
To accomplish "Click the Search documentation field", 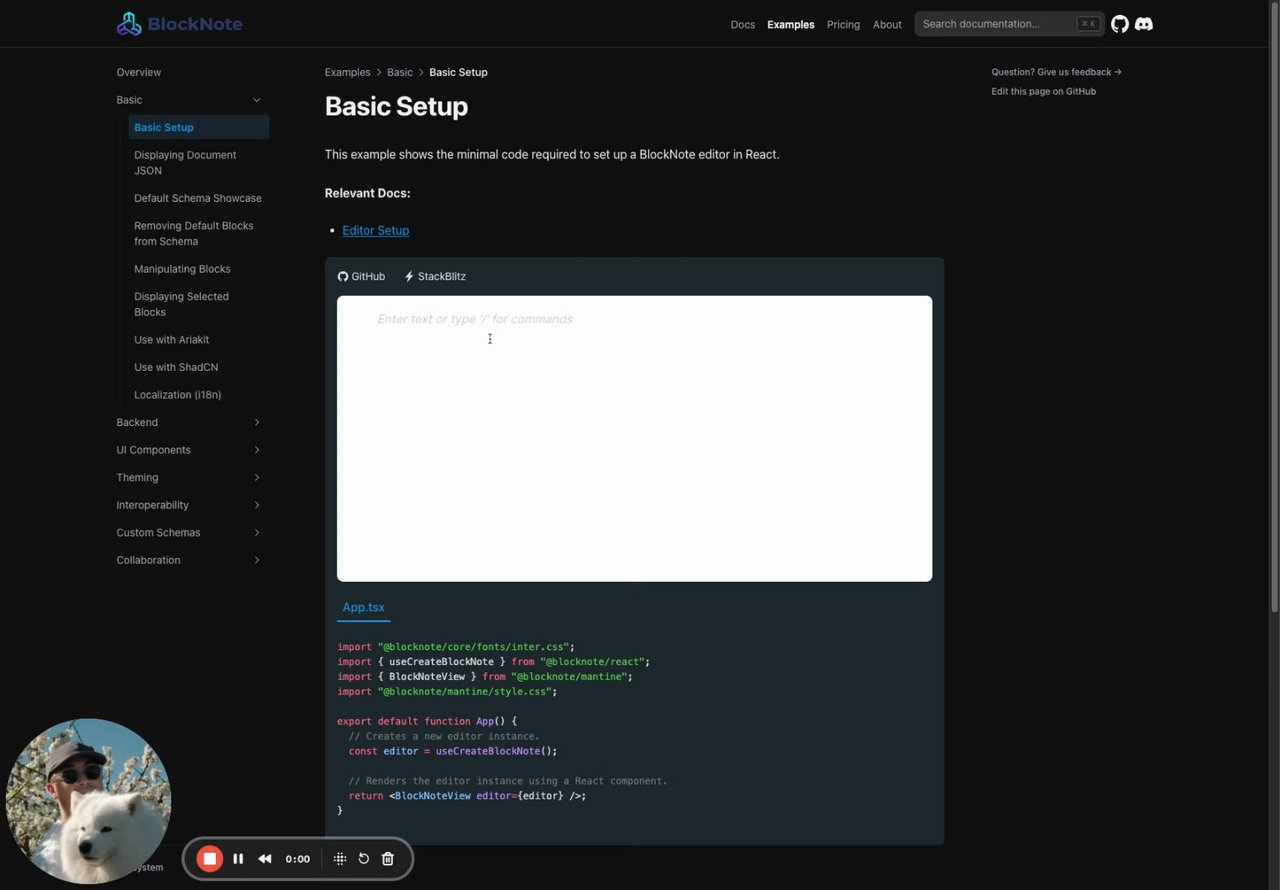I will pos(1009,24).
